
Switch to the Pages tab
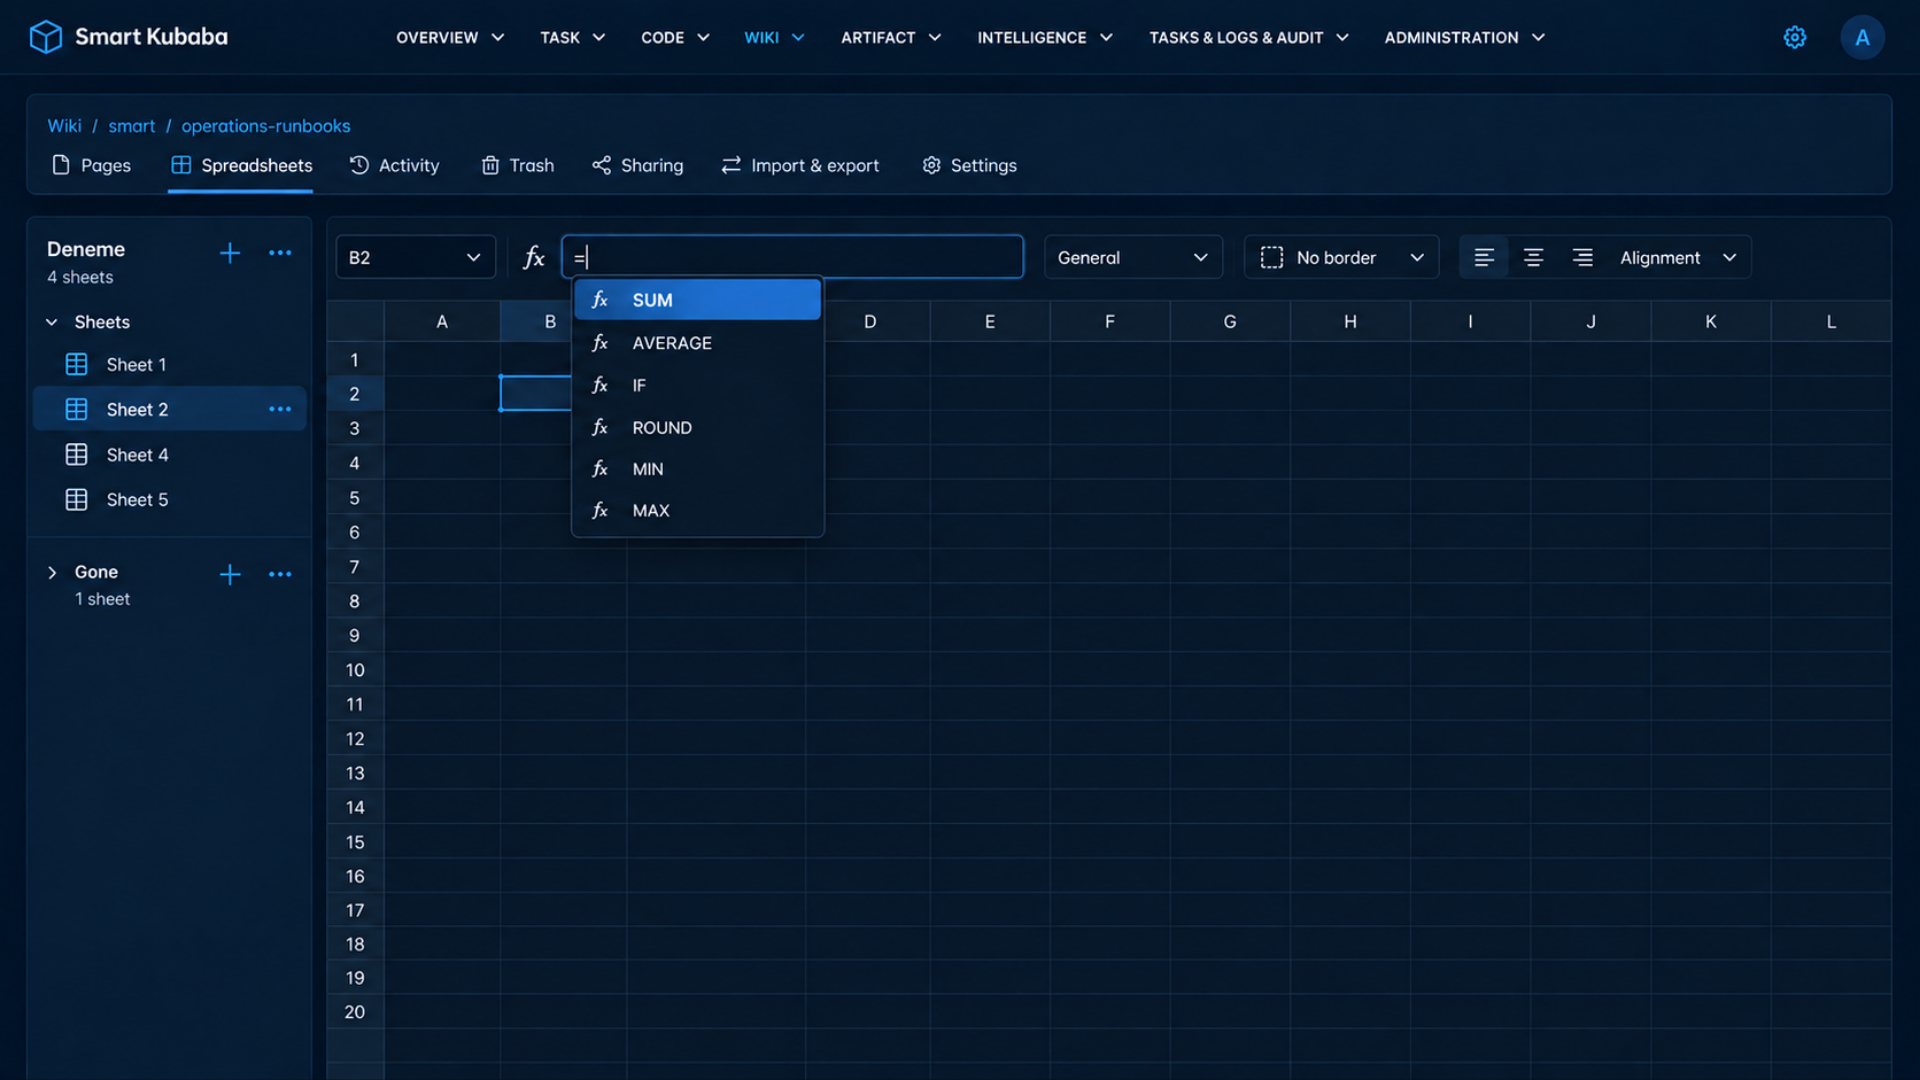[91, 165]
